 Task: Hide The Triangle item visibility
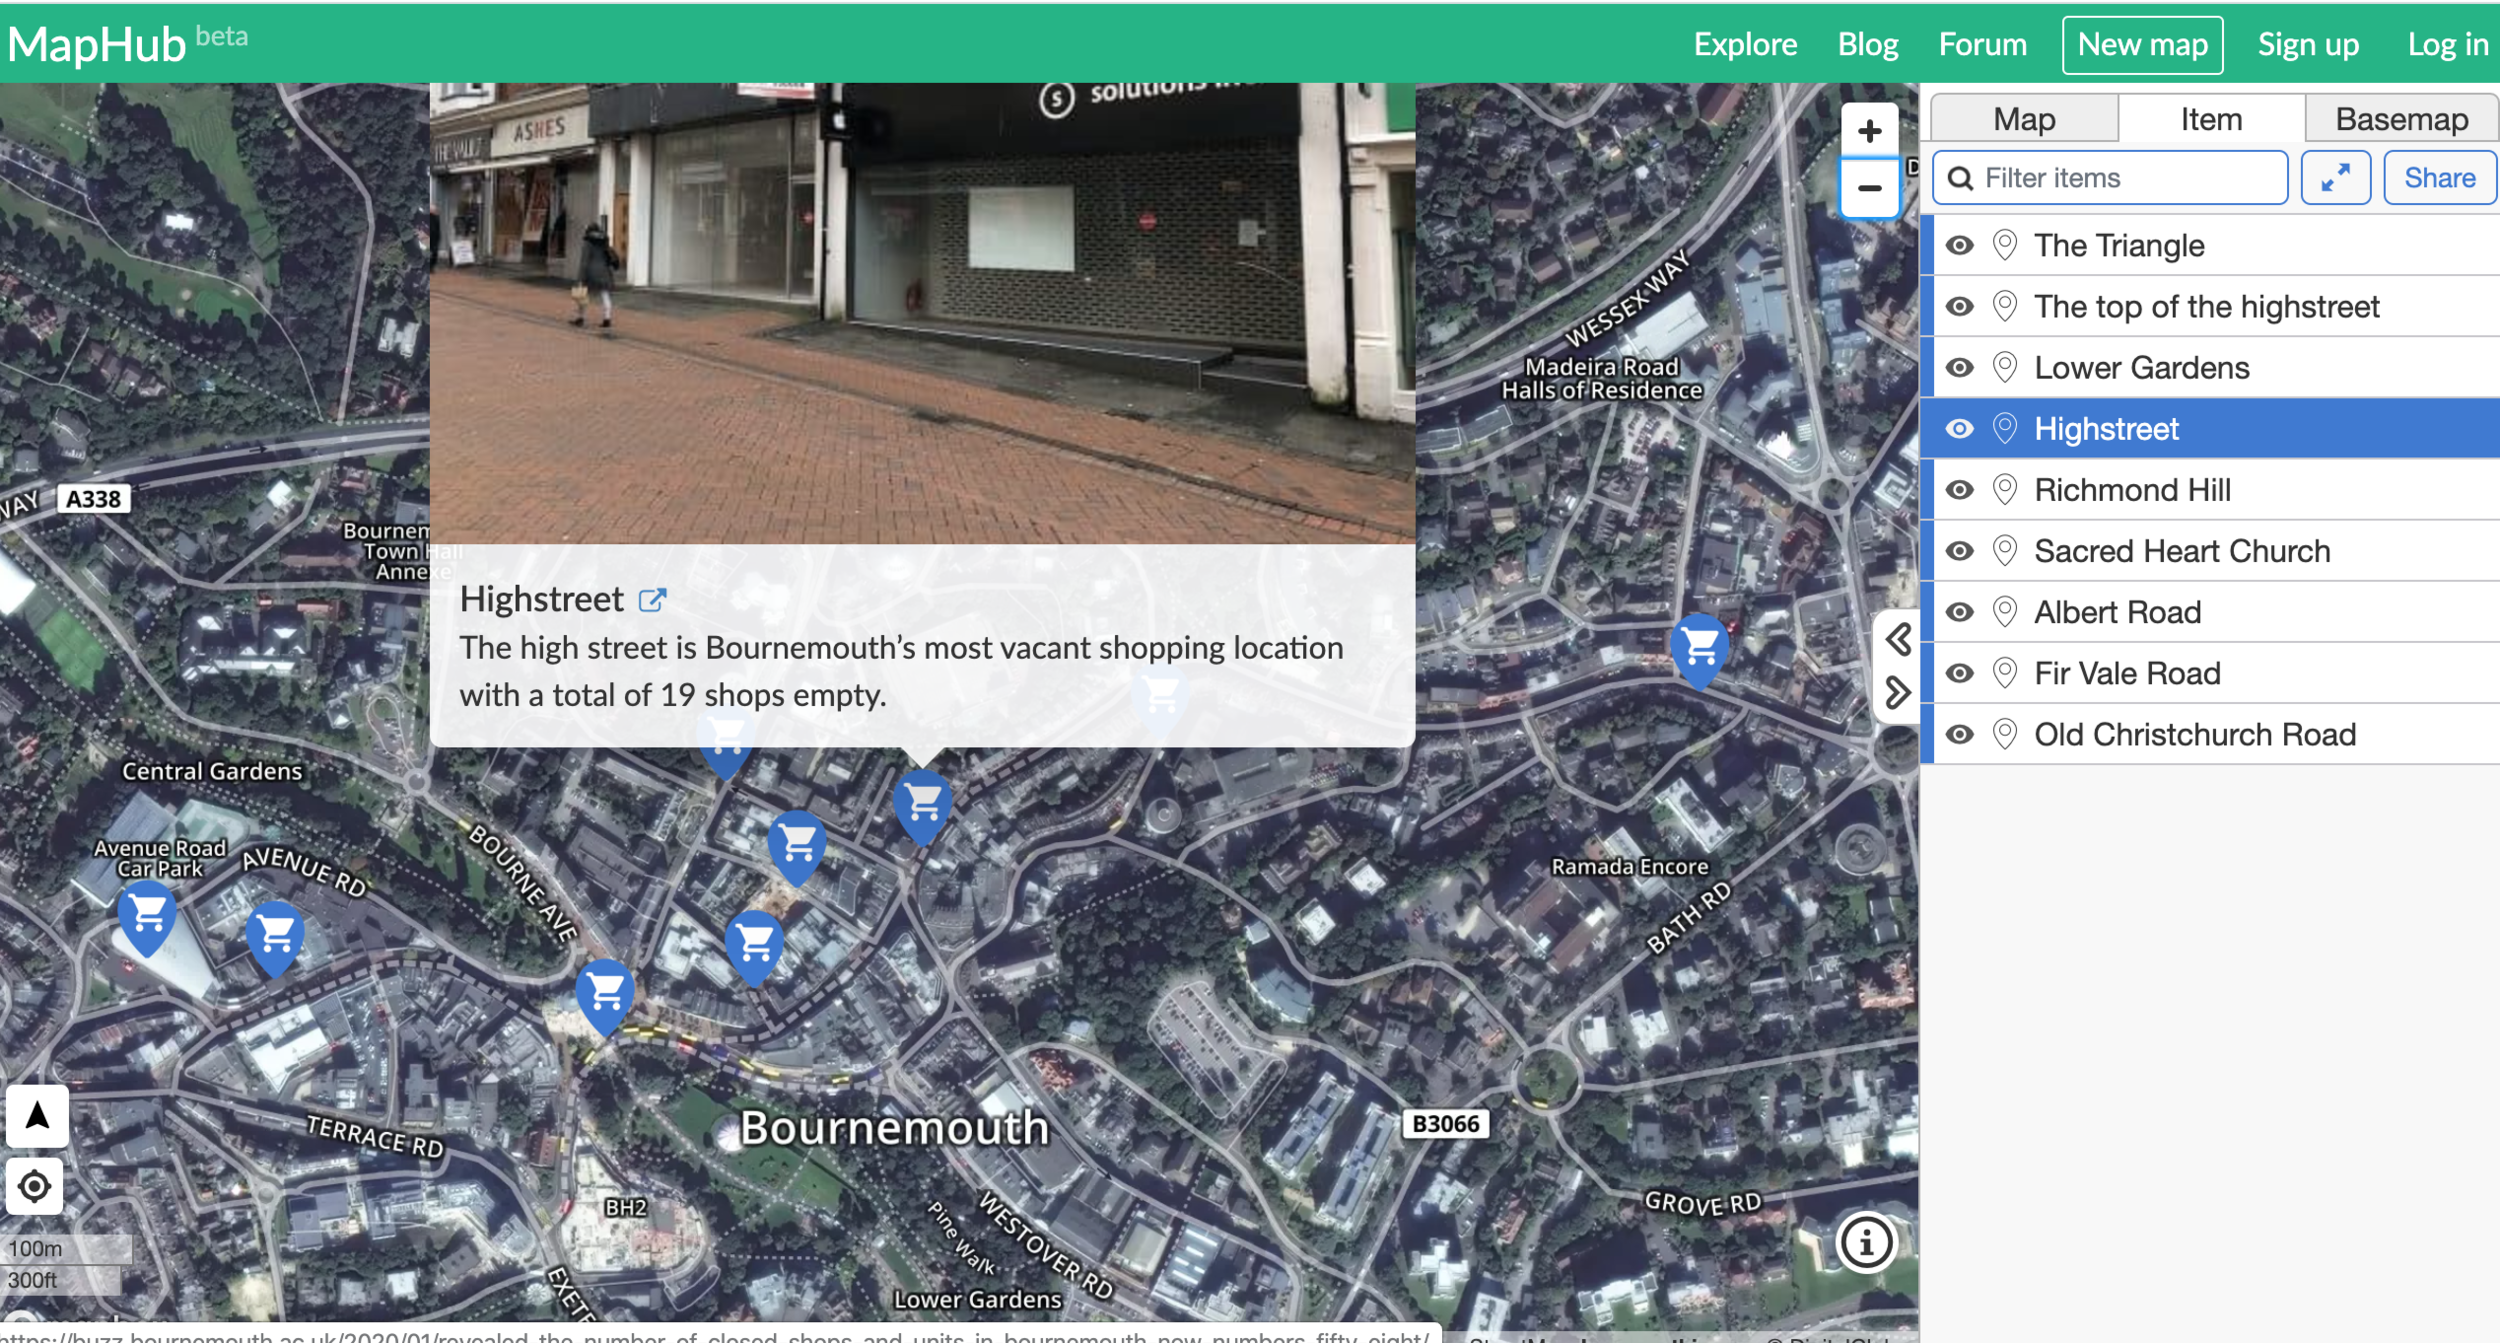click(1959, 245)
